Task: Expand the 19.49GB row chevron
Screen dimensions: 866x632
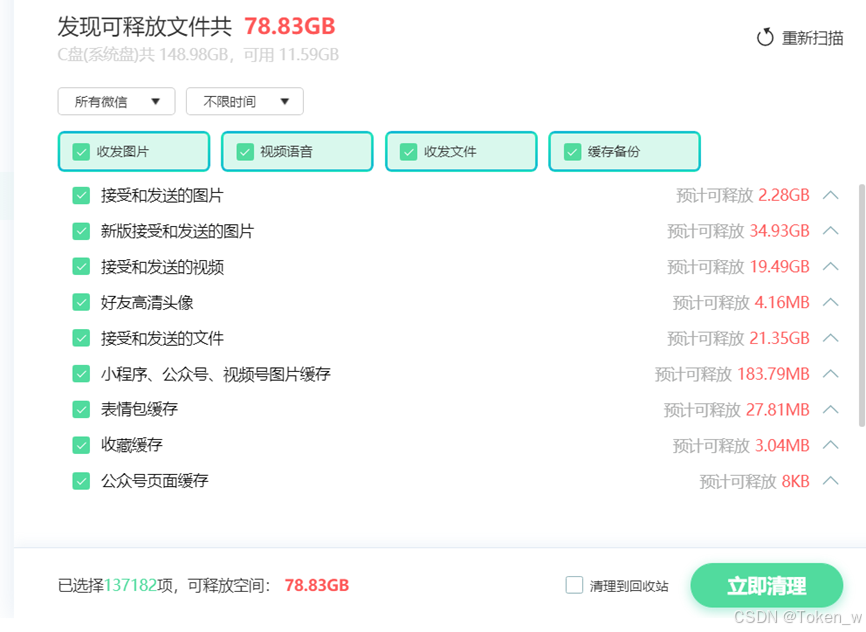Action: click(830, 266)
